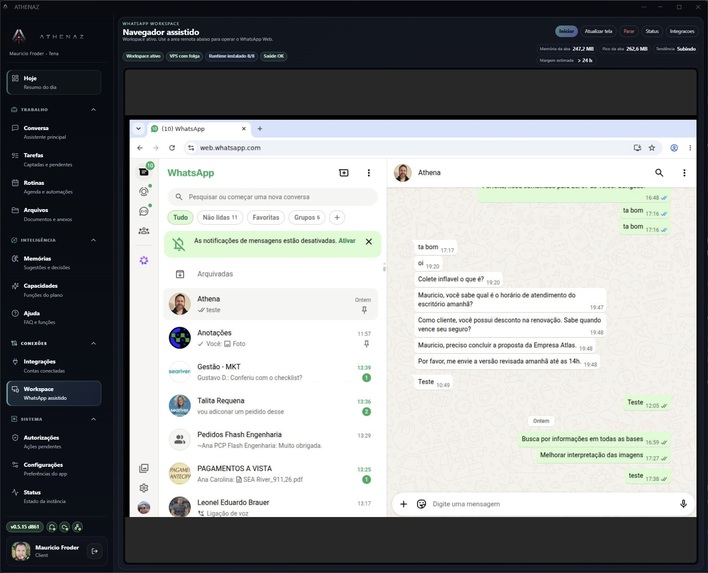The image size is (708, 573).
Task: Collapse the SISTEMA sidebar section
Action: point(93,419)
